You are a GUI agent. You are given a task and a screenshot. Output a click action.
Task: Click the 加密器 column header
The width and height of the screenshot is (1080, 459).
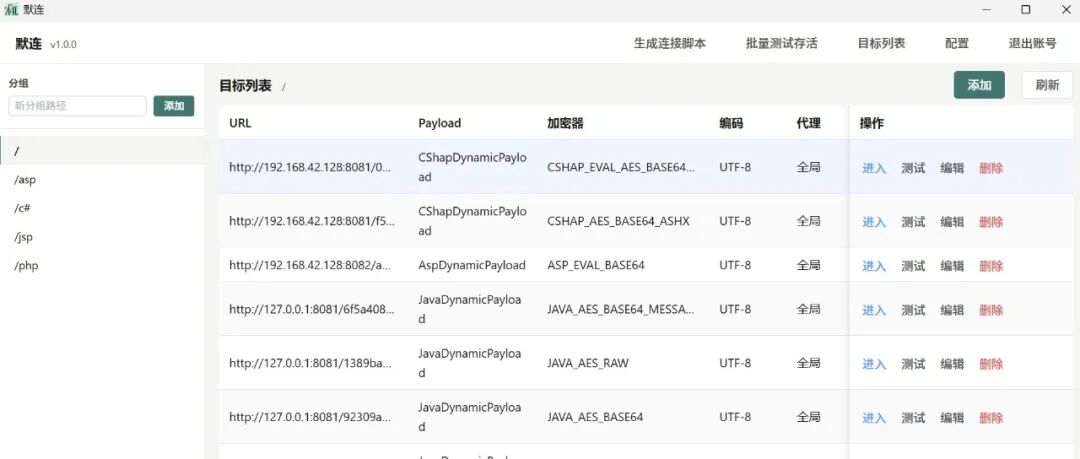[565, 123]
